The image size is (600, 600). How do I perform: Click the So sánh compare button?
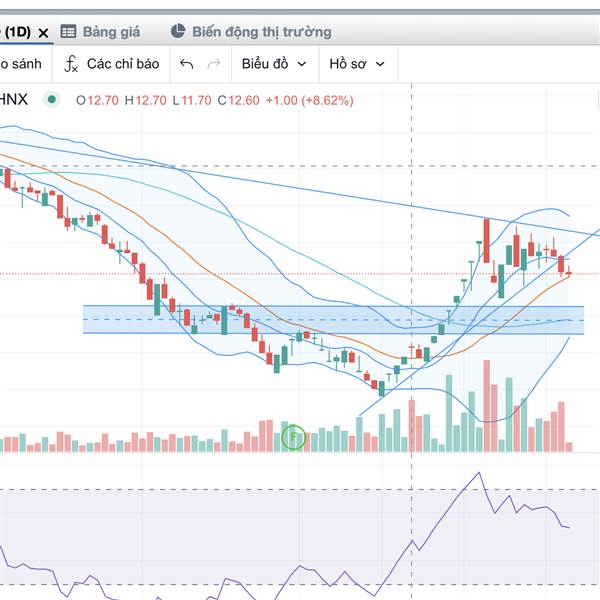point(21,64)
